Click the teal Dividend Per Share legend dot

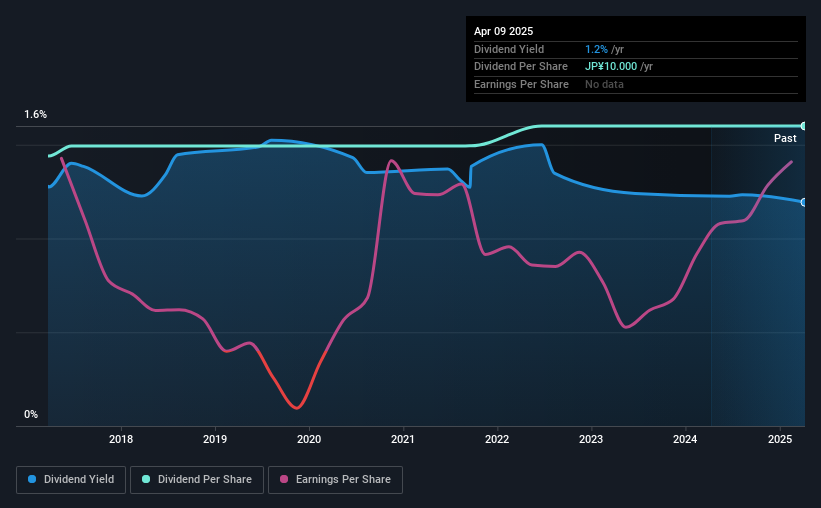point(146,479)
